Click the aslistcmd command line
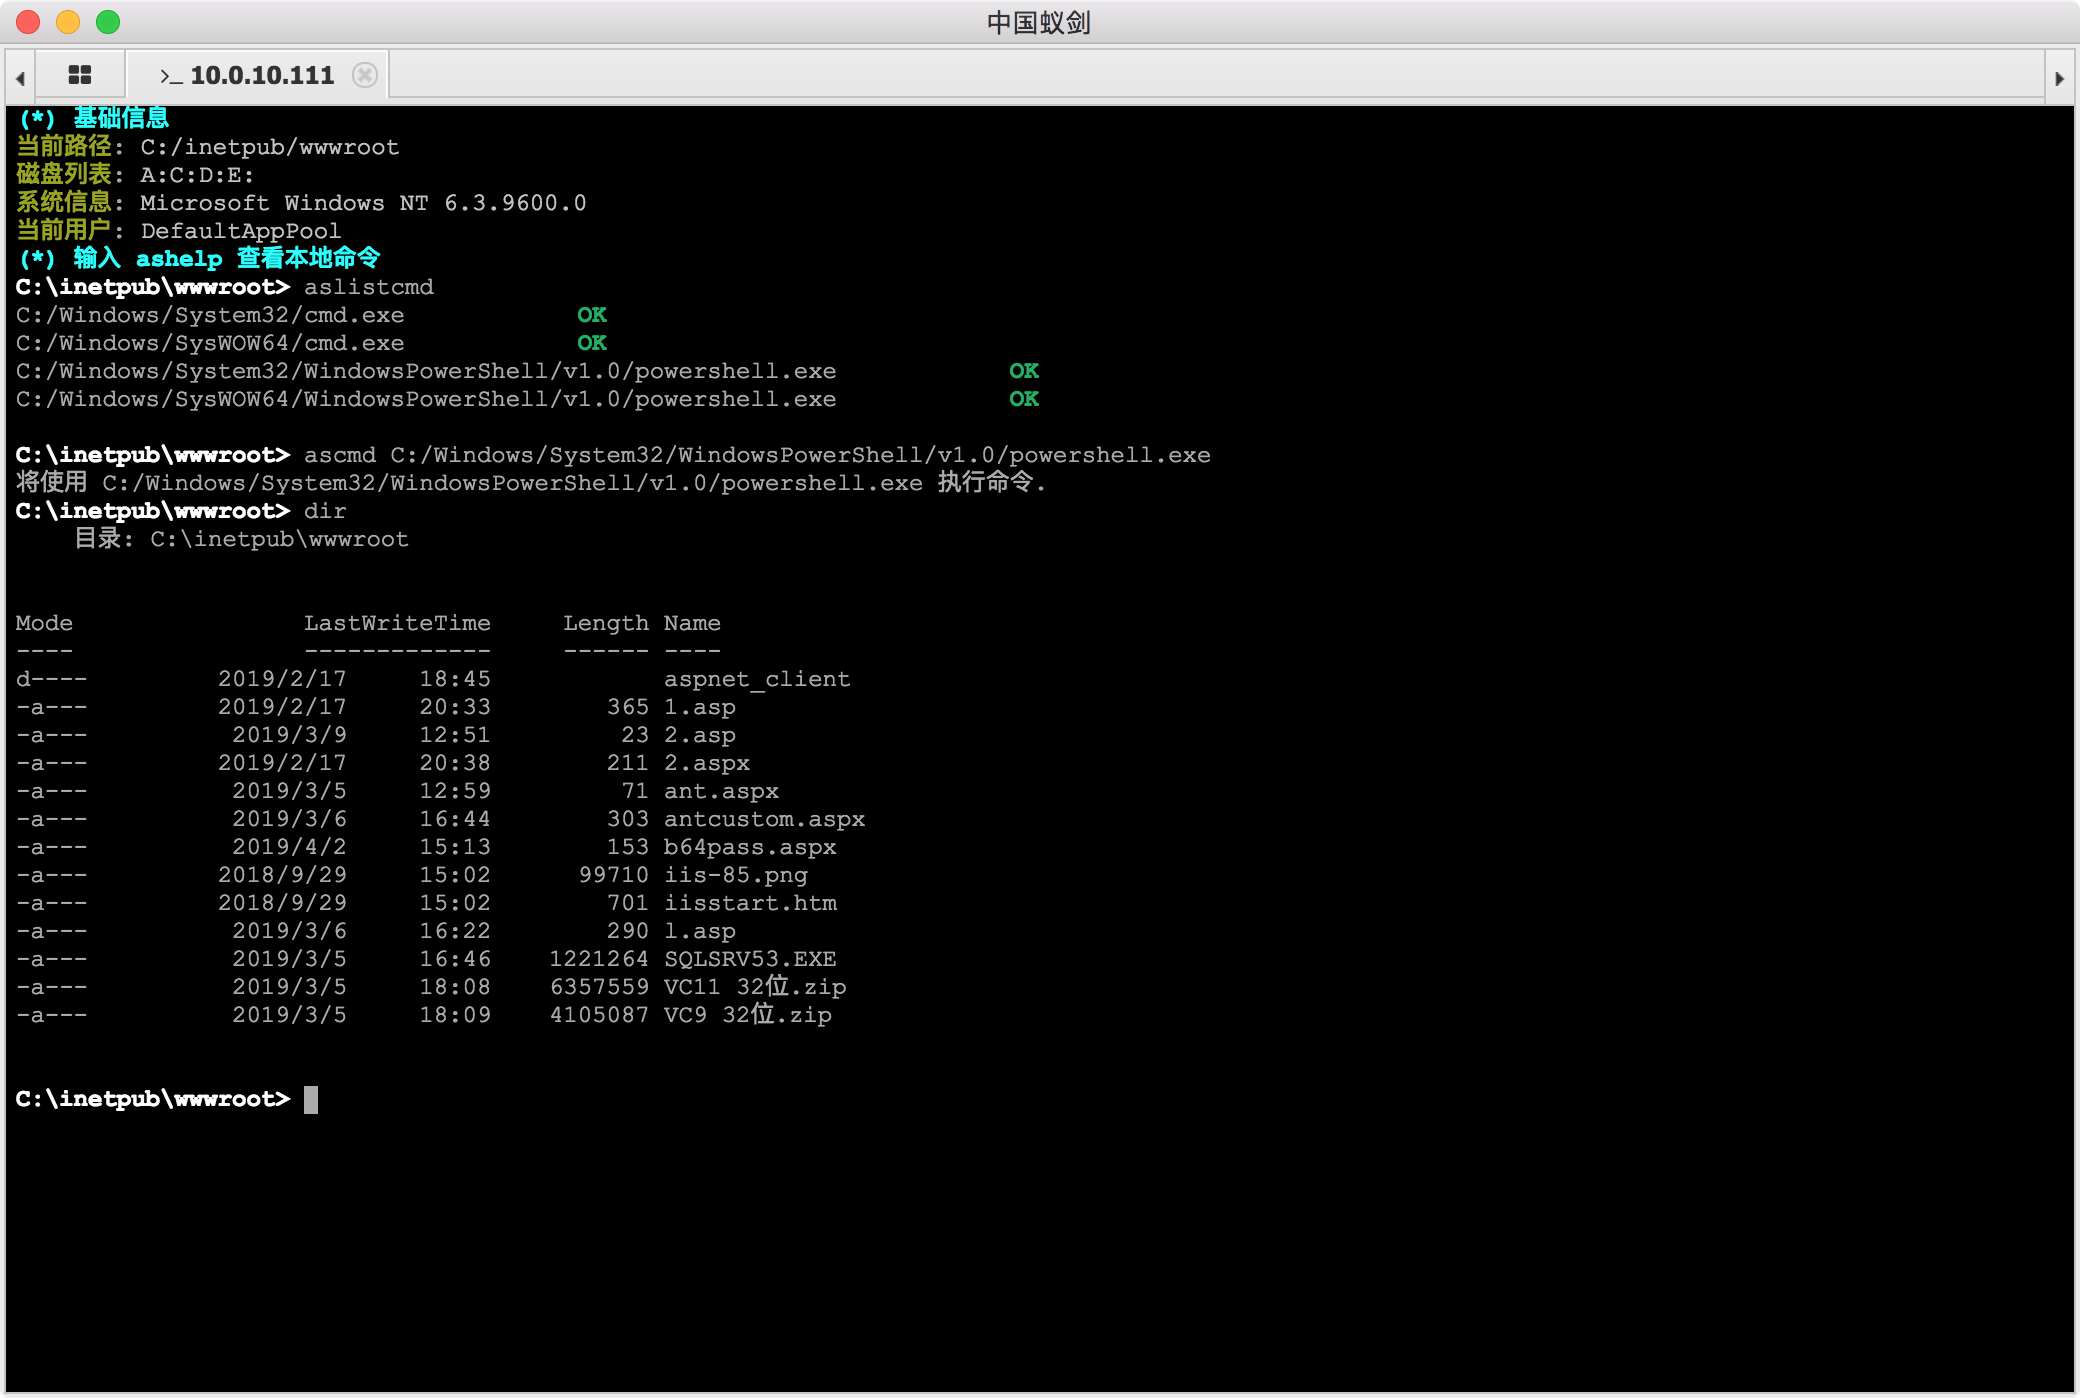Viewport: 2080px width, 1398px height. coord(368,287)
